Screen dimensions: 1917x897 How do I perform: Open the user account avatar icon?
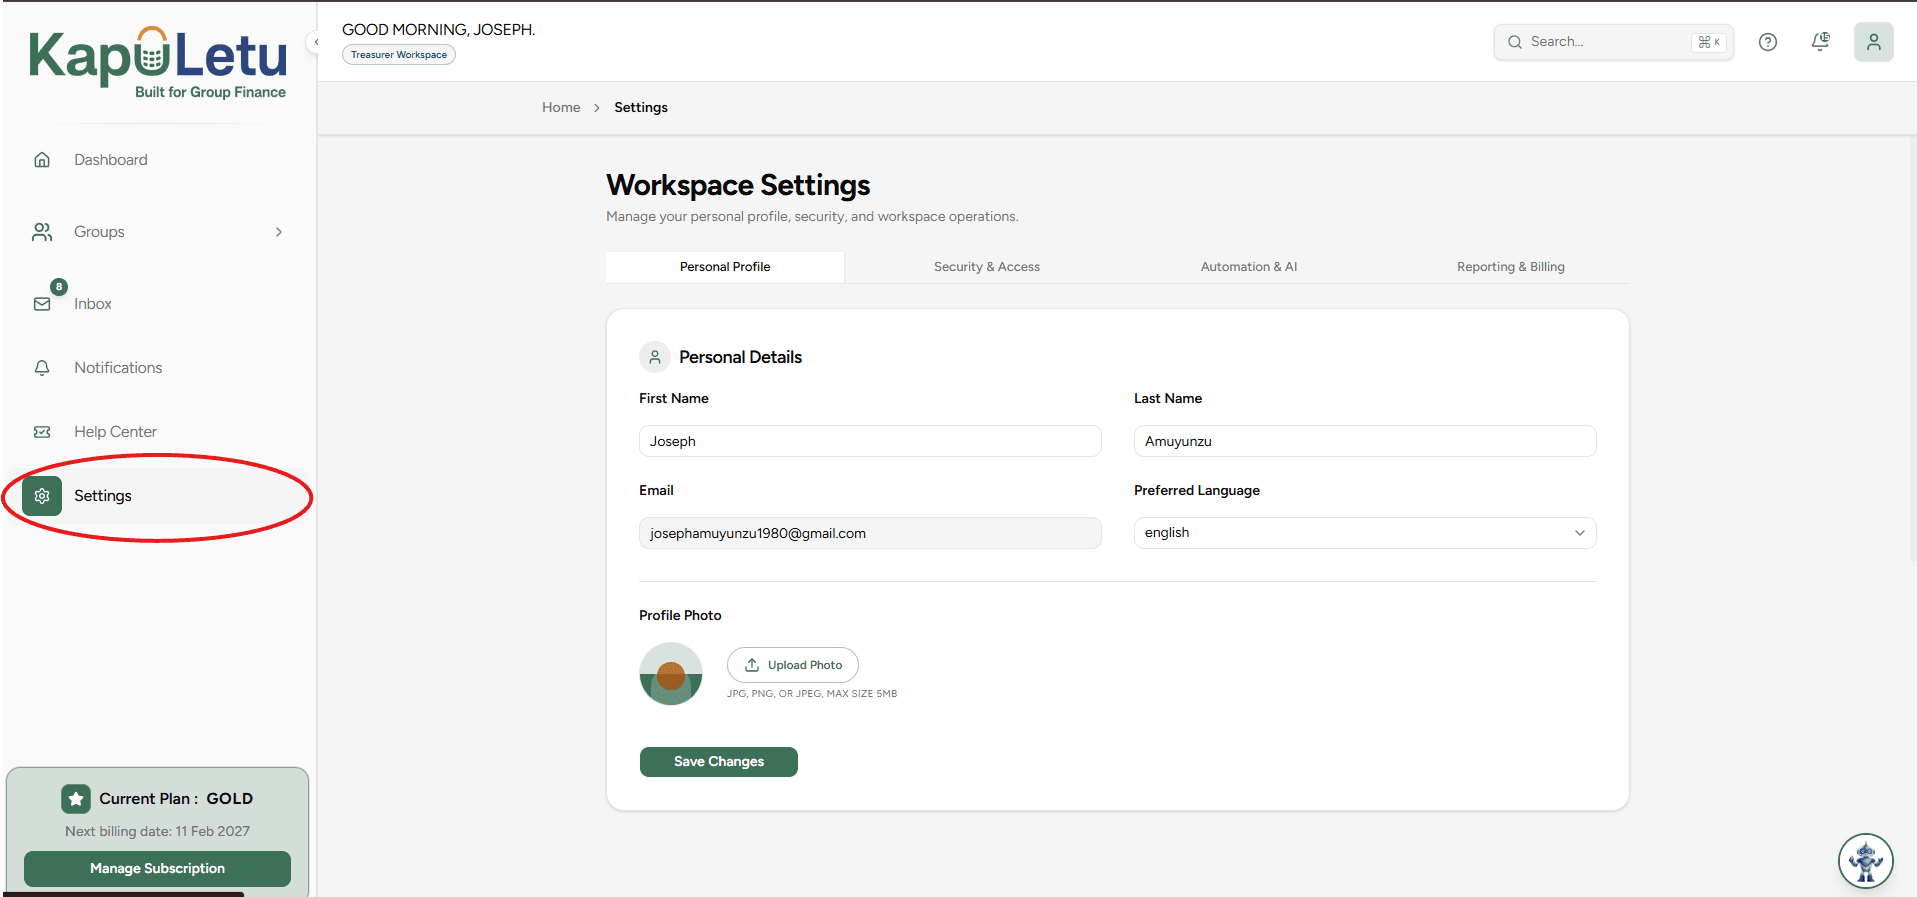point(1873,42)
